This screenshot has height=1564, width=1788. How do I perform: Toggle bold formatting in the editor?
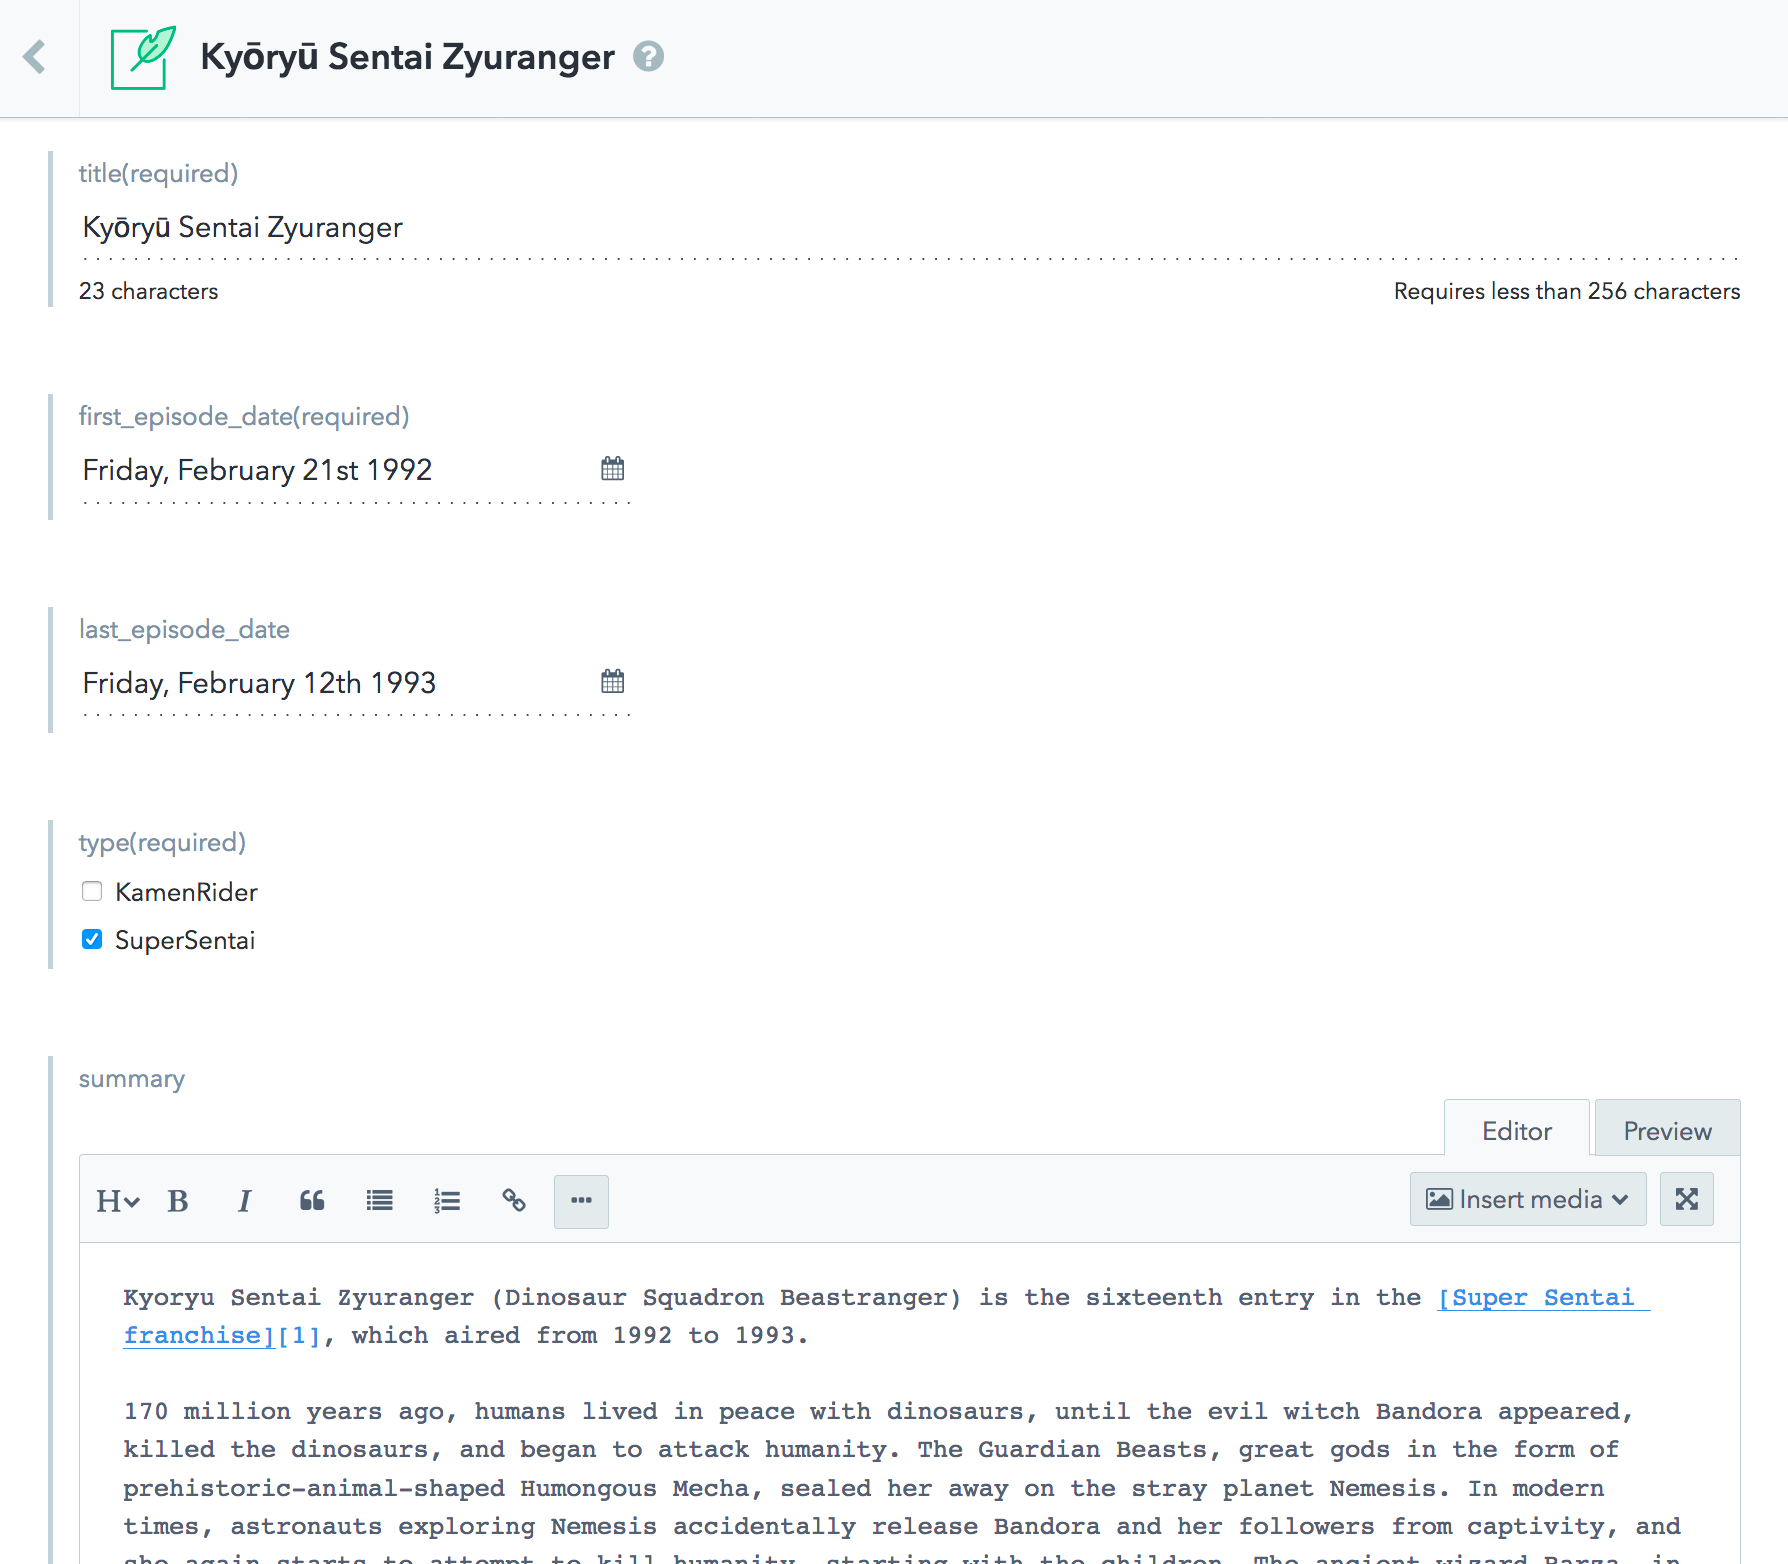(178, 1200)
